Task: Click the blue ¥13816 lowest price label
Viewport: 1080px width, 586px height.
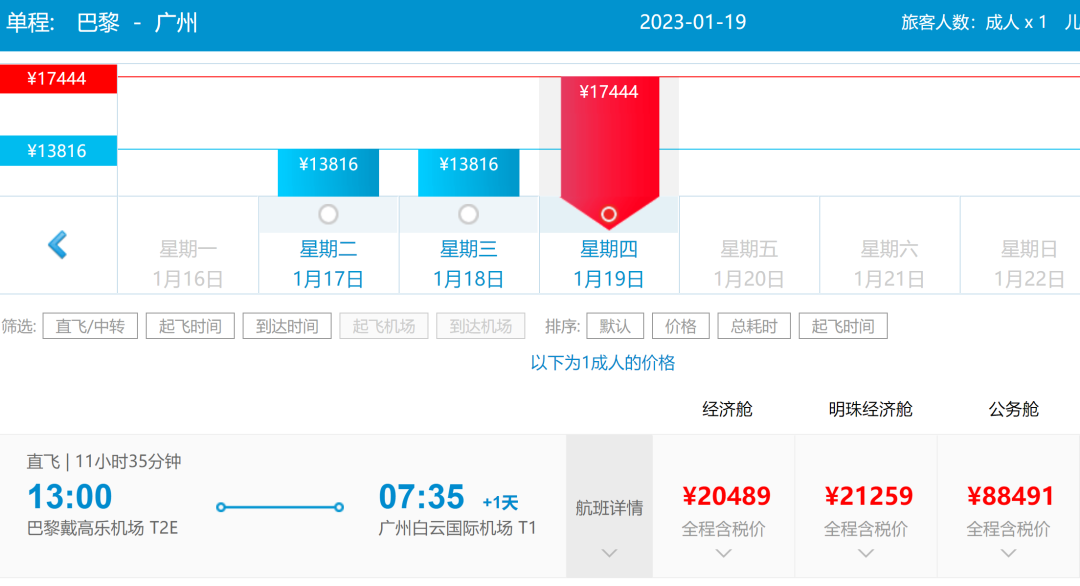Action: (x=59, y=151)
